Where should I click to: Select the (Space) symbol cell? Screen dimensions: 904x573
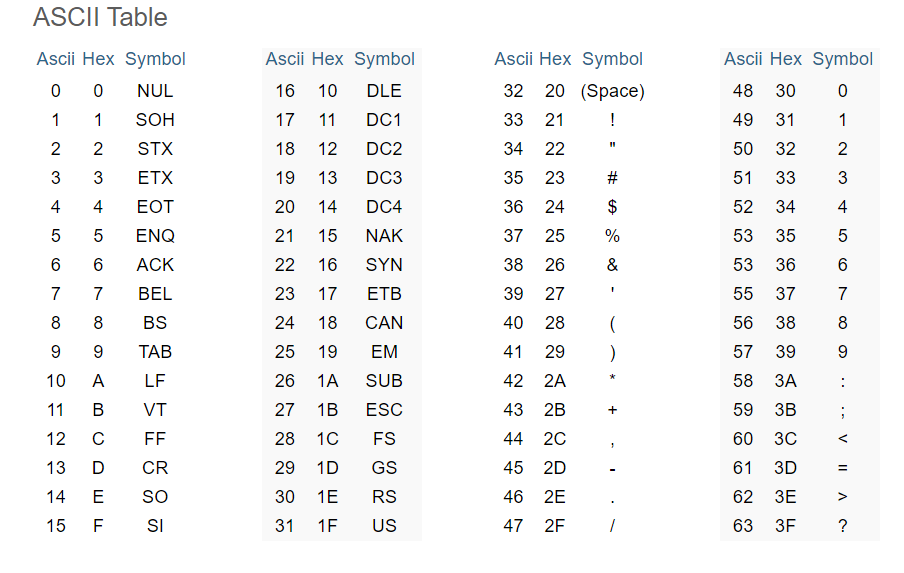pyautogui.click(x=612, y=91)
